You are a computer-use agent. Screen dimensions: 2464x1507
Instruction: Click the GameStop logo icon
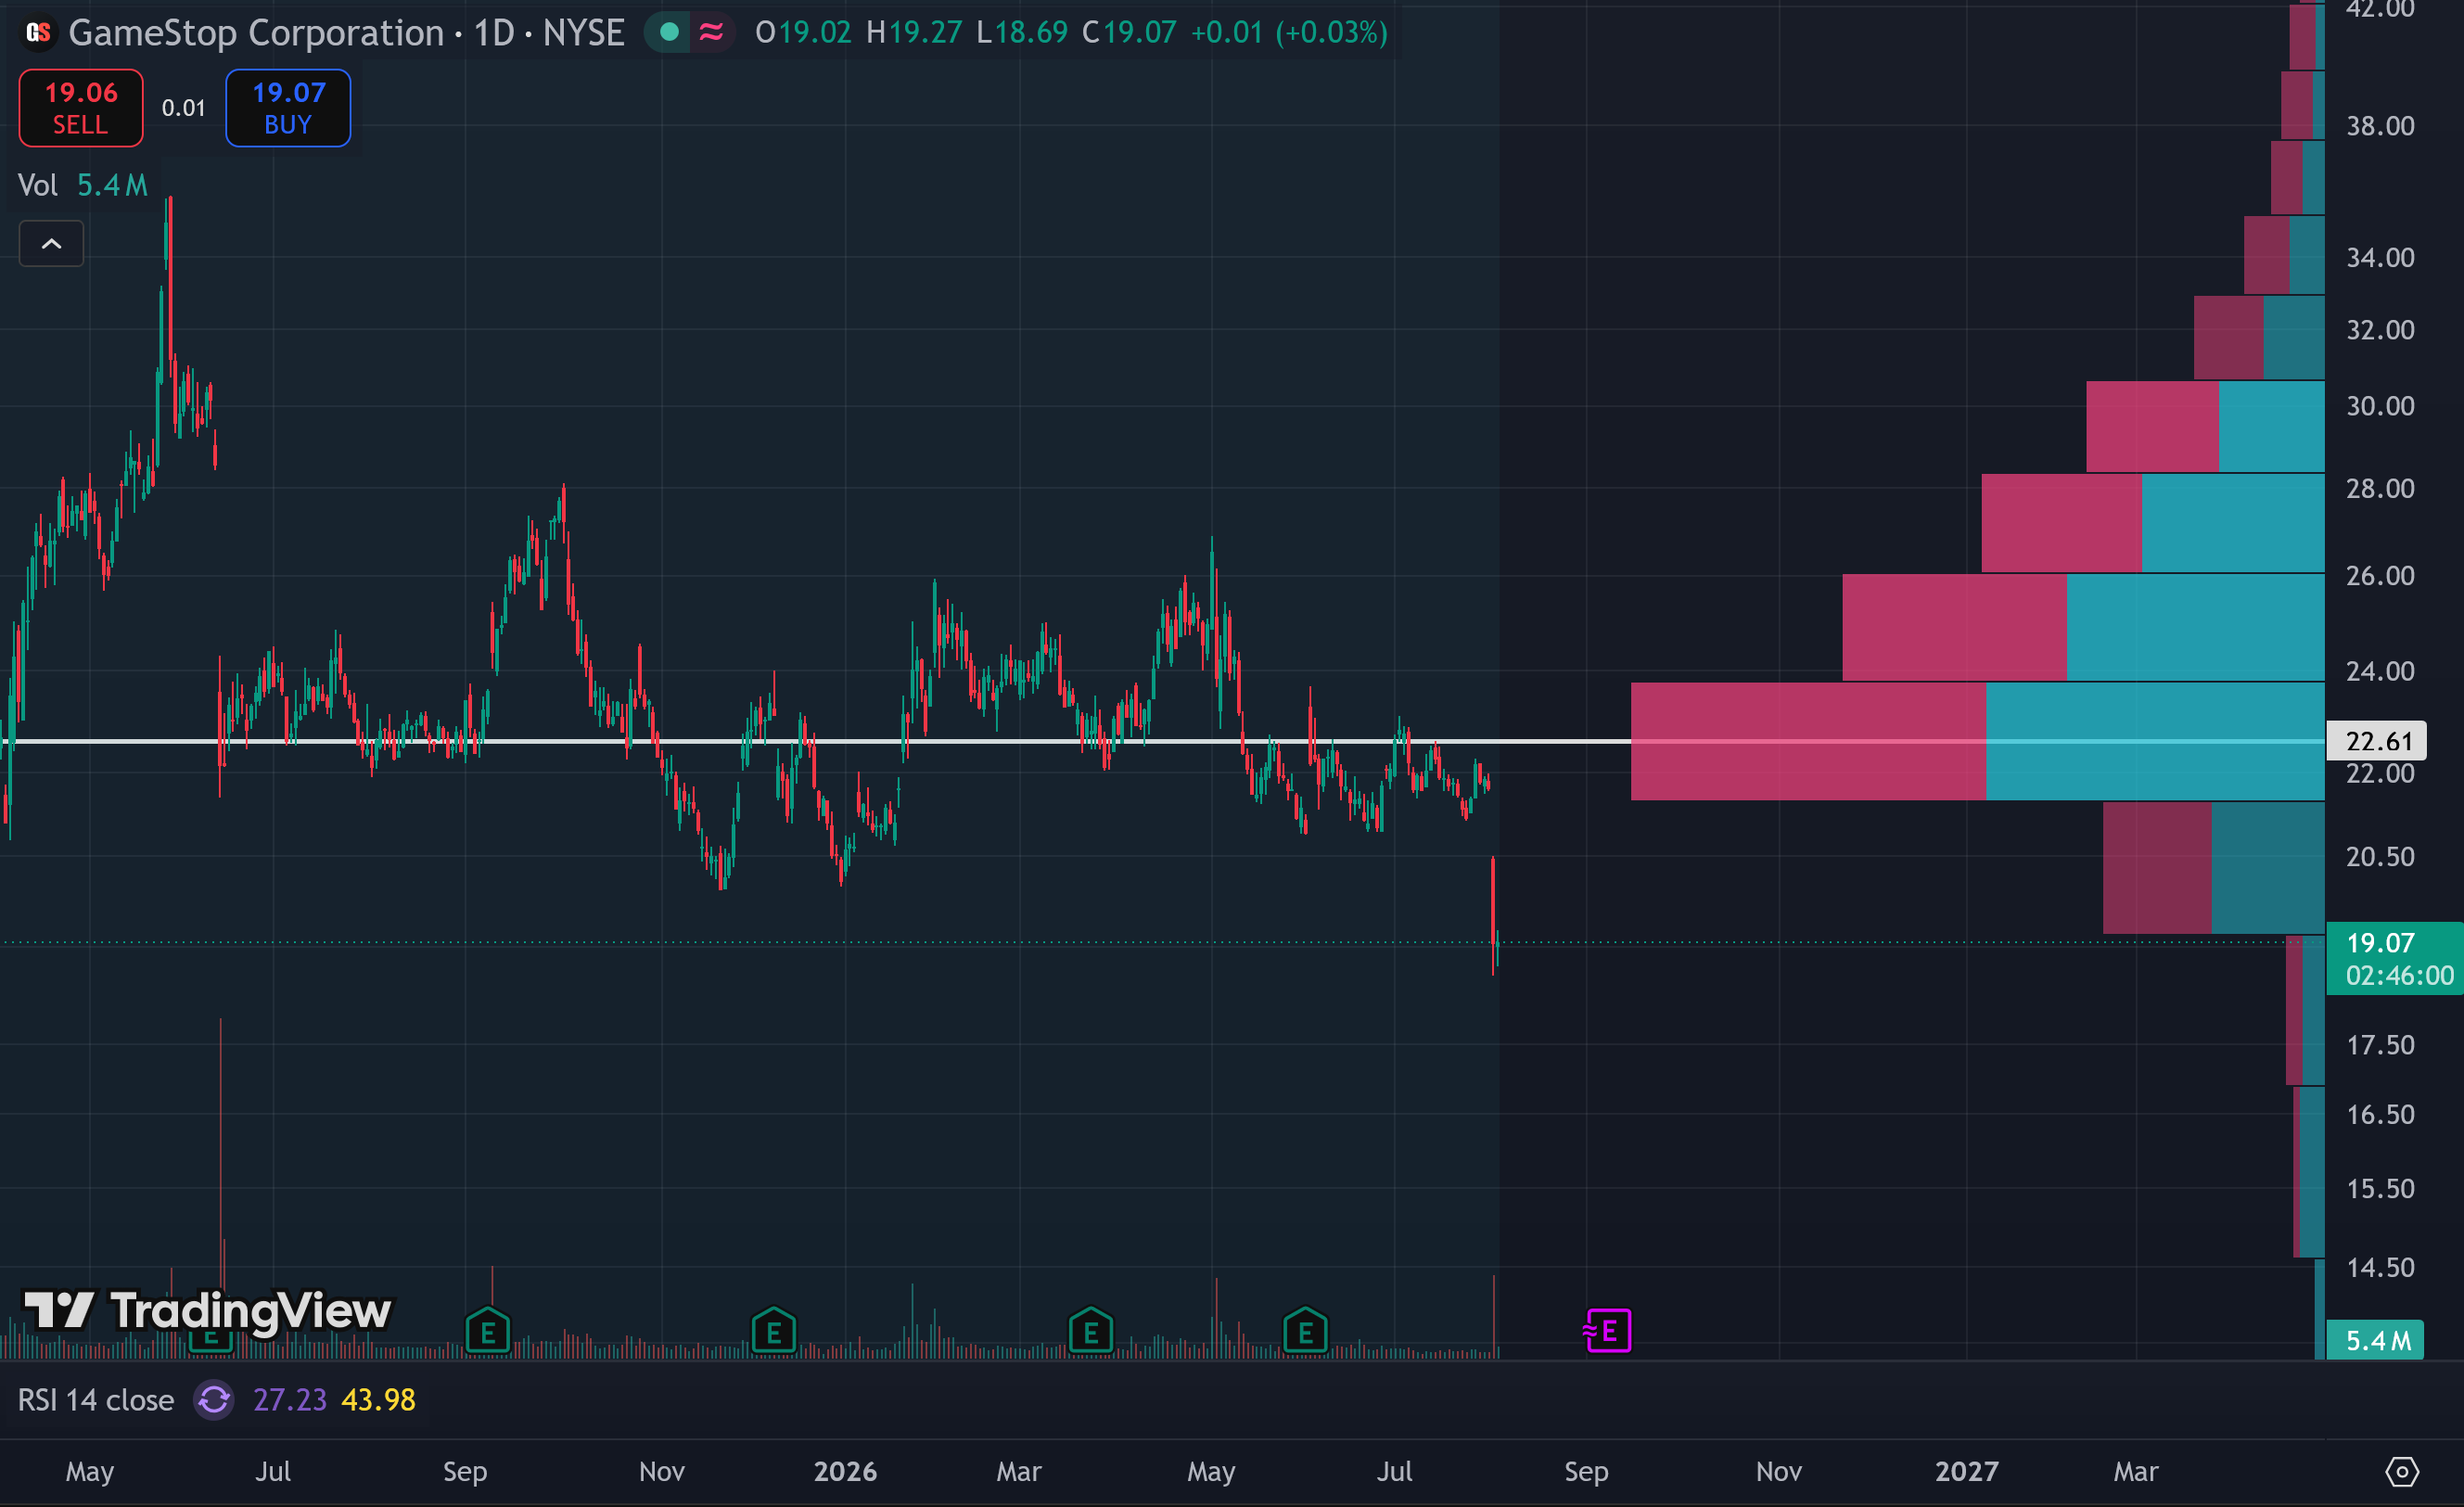(38, 33)
